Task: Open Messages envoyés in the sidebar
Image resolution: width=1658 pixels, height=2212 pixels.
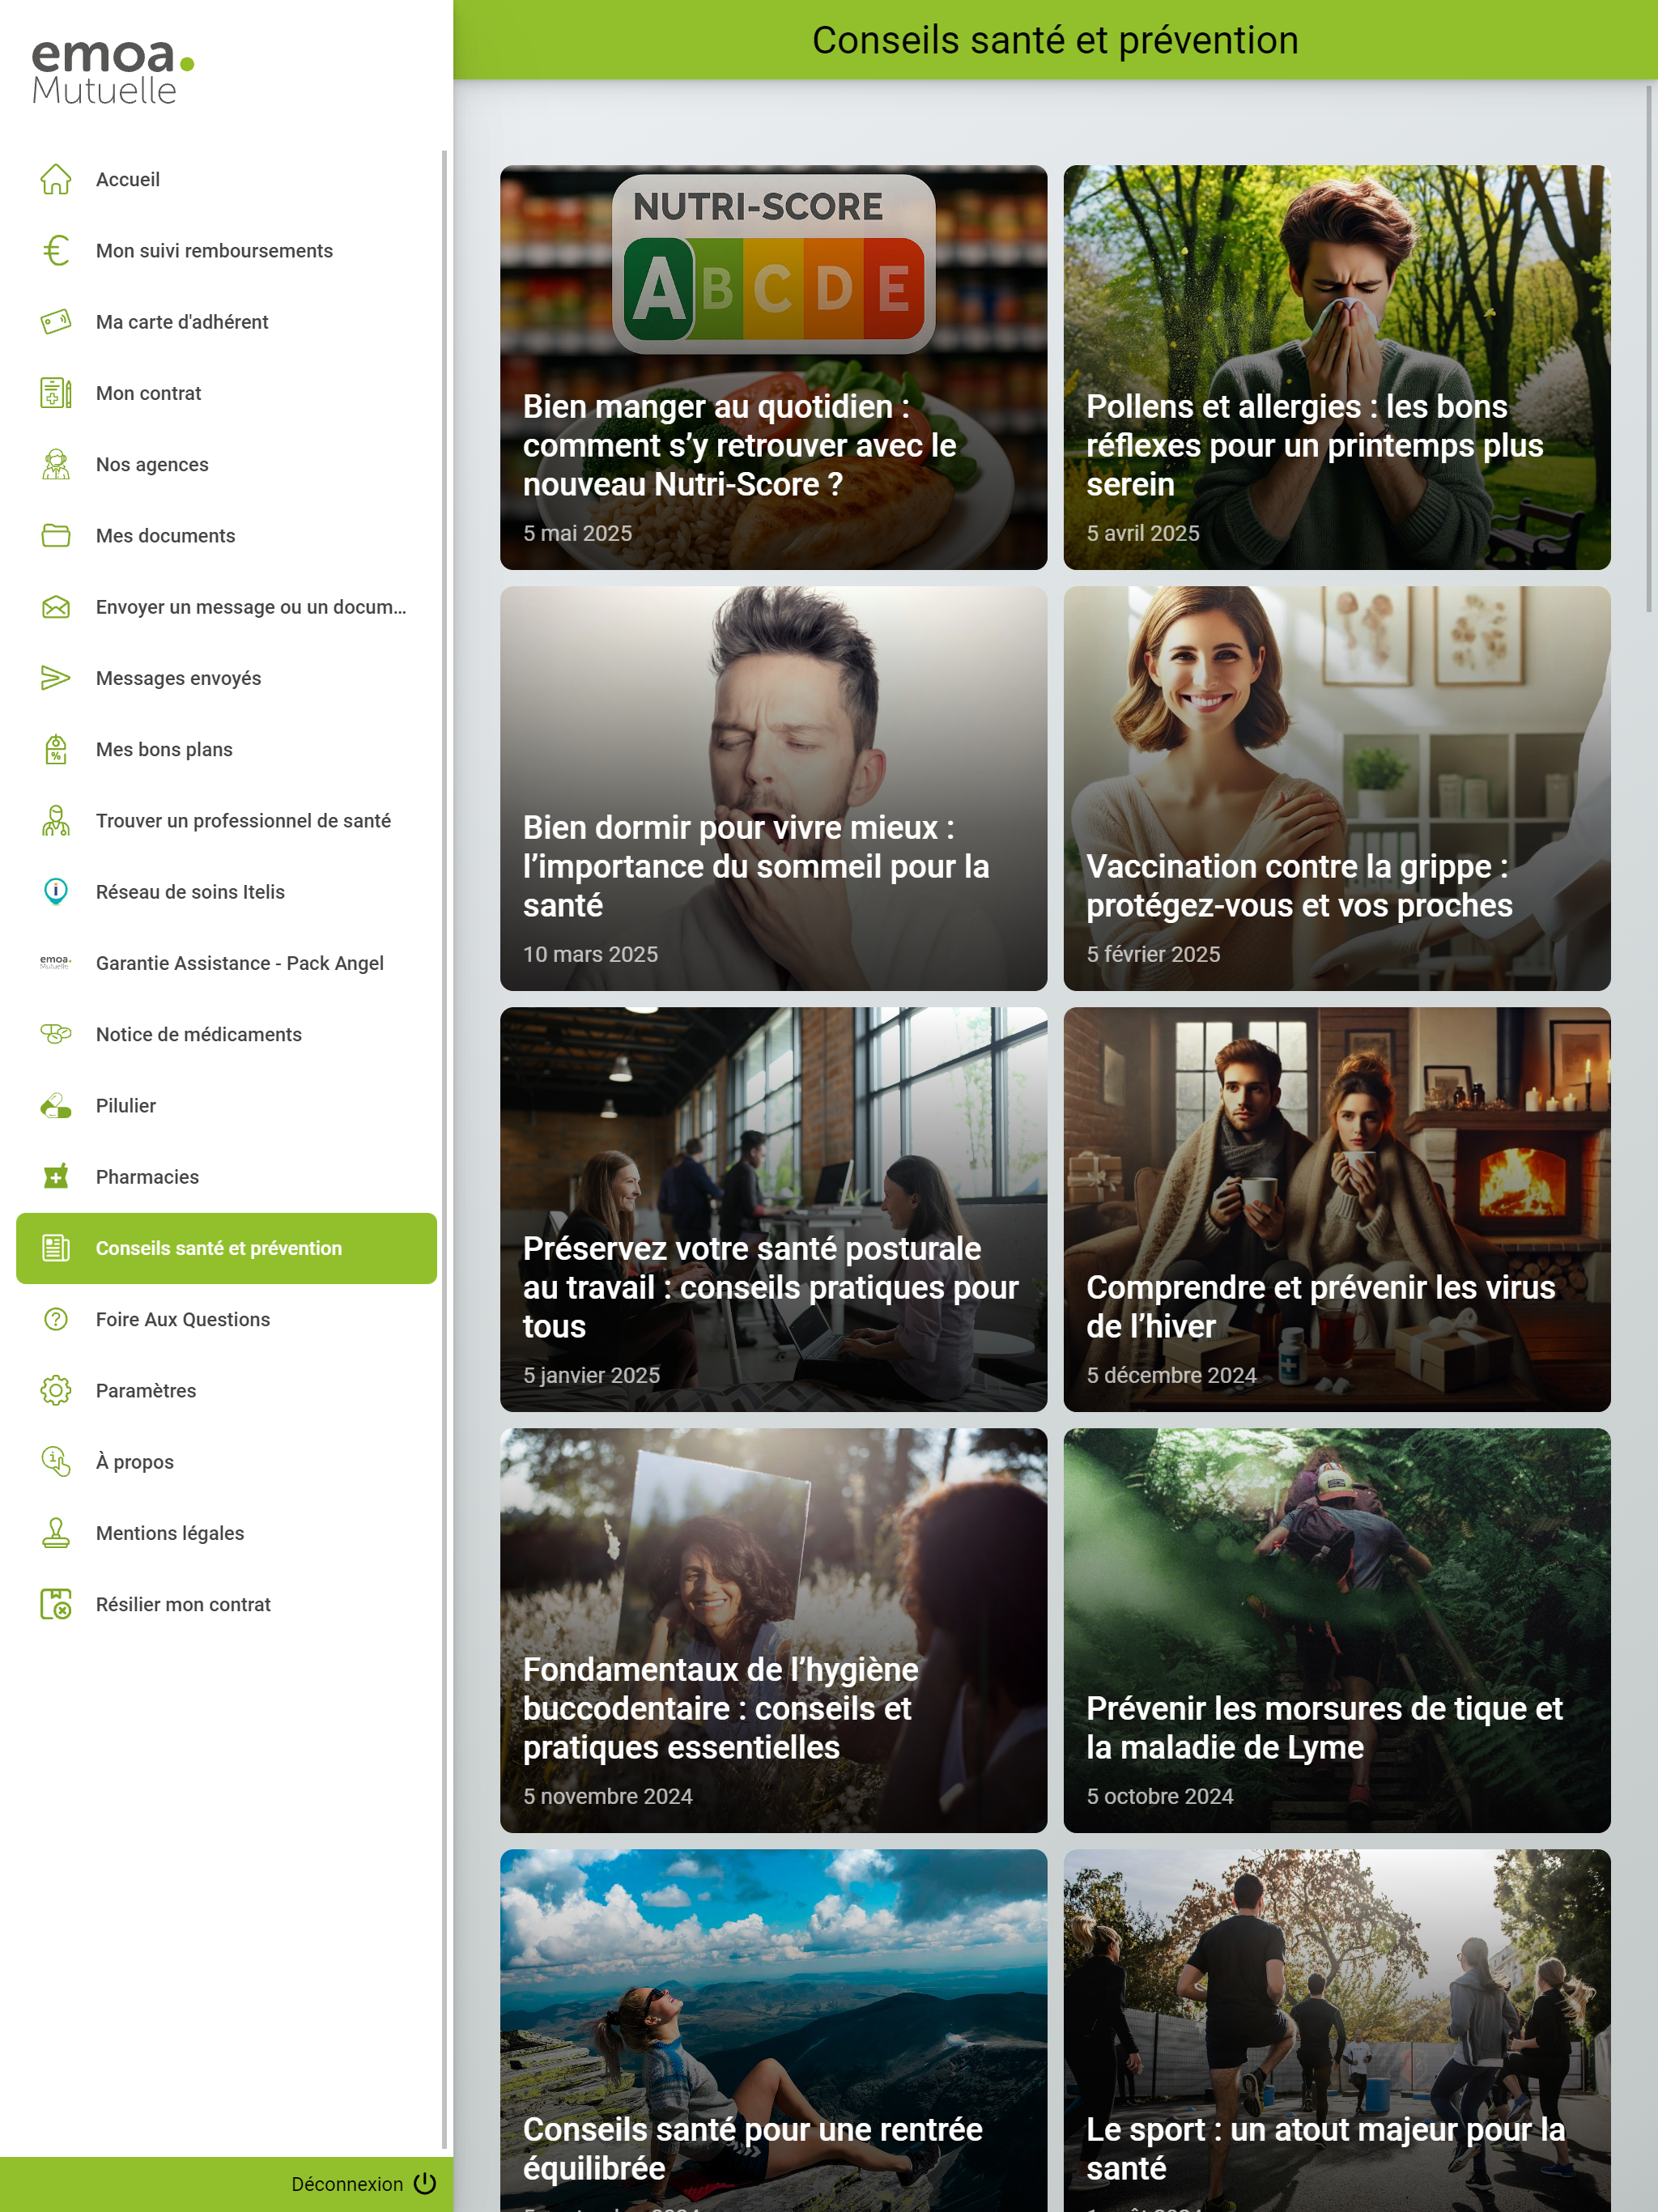Action: pyautogui.click(x=226, y=678)
